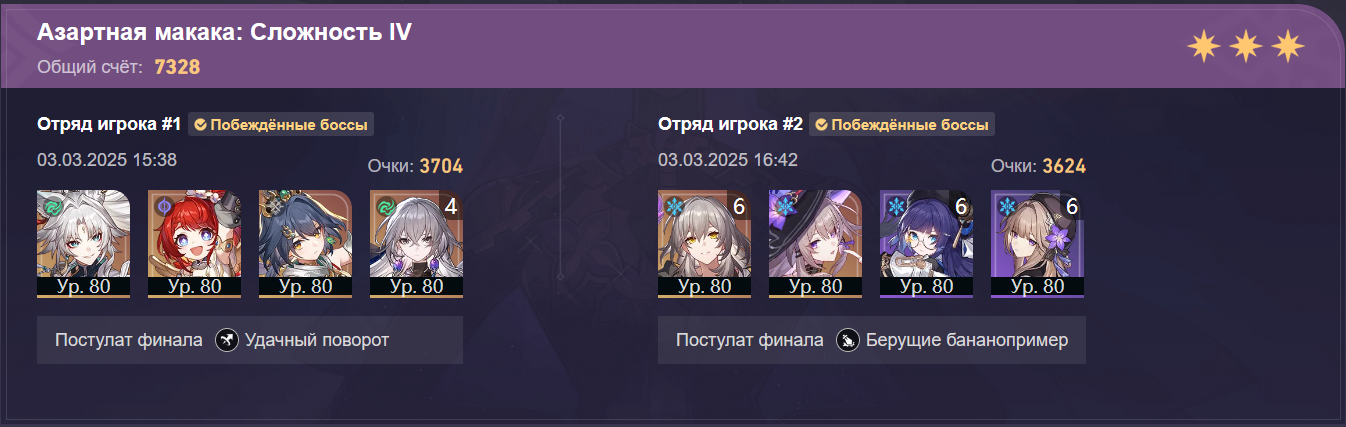Screen dimensions: 1346x427
Task: Click the Постулат финала panel of squad #1
Action: pos(250,341)
